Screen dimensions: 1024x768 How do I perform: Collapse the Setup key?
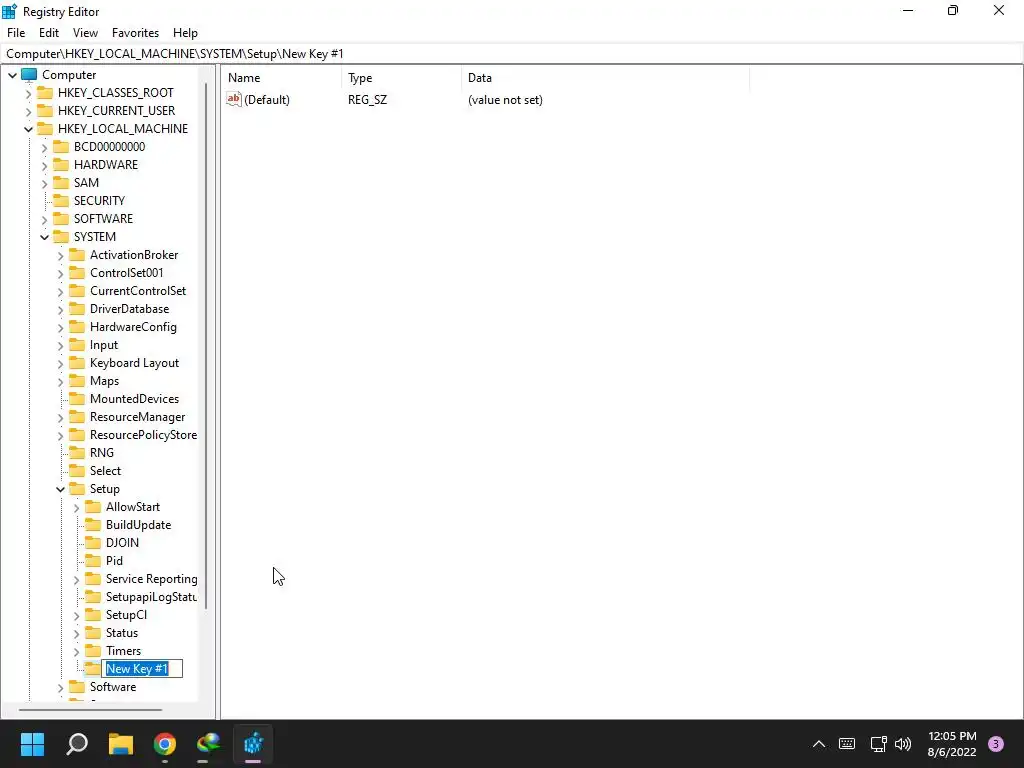60,489
